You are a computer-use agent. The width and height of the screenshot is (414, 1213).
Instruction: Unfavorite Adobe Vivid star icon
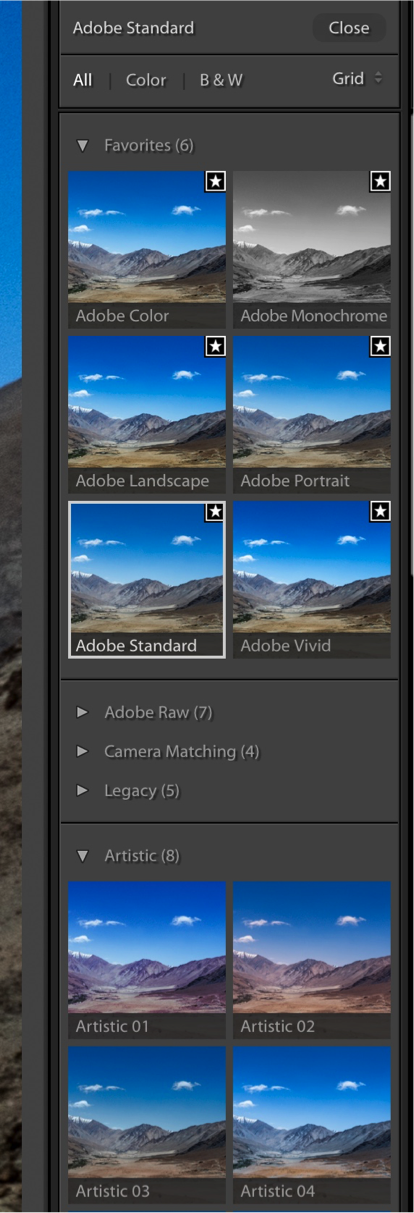click(380, 512)
